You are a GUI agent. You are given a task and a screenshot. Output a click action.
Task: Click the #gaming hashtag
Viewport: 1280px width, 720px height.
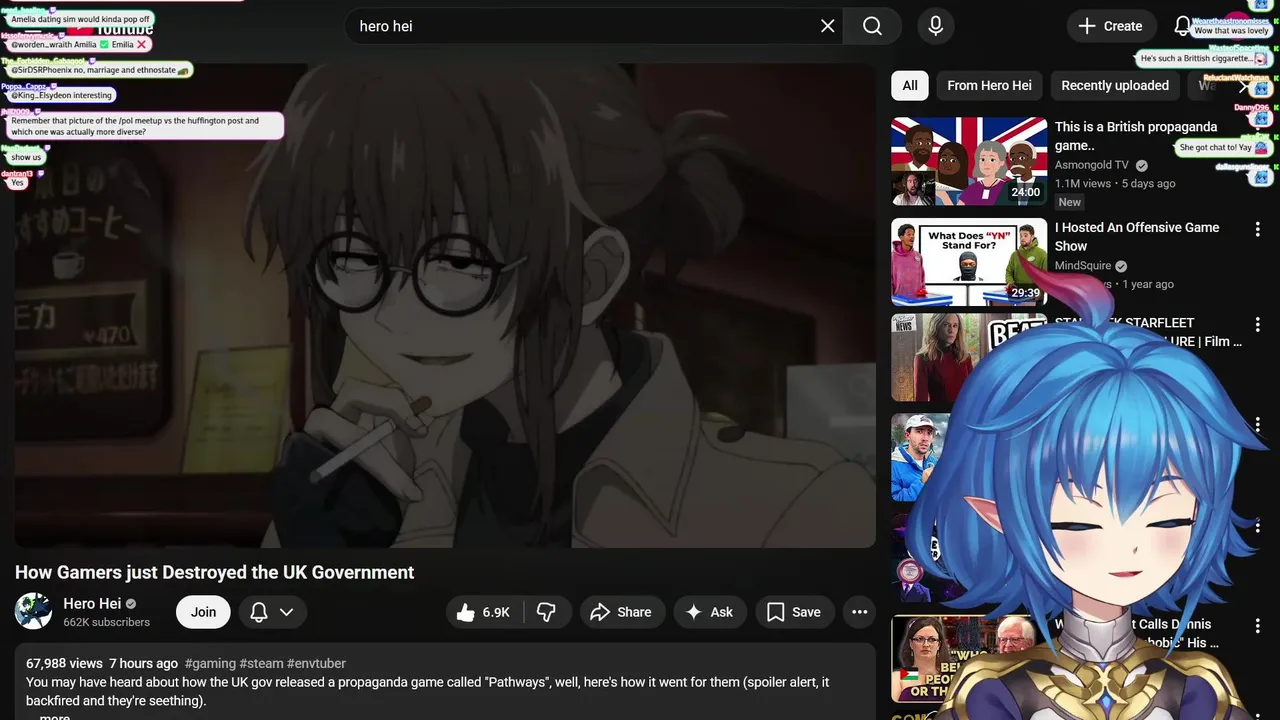coord(210,663)
